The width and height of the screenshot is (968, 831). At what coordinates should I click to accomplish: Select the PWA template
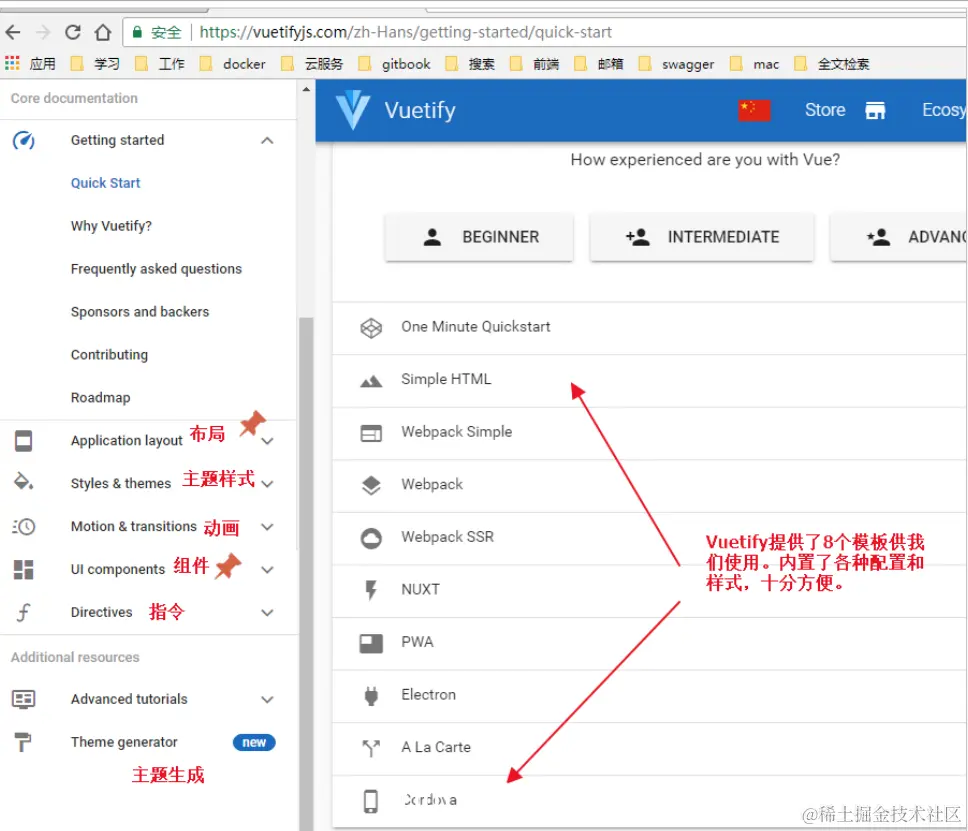coord(649,643)
